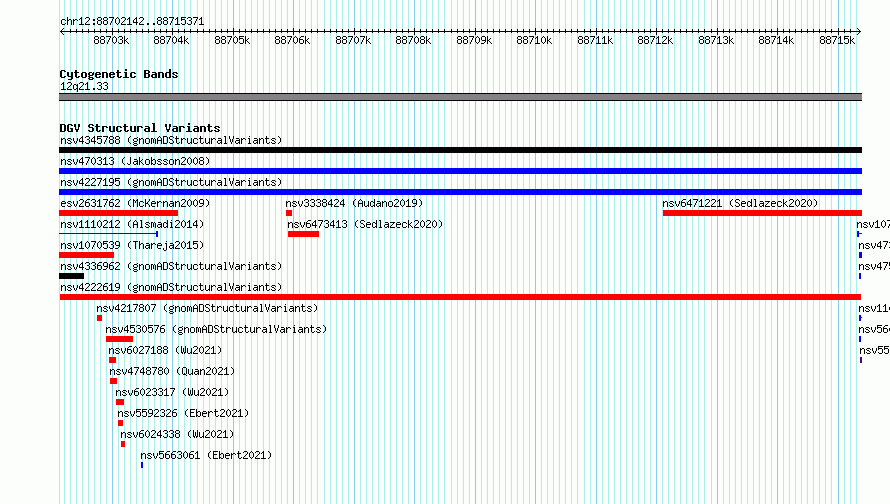Click thin blue nsv1110212 variant line

click(x=108, y=234)
